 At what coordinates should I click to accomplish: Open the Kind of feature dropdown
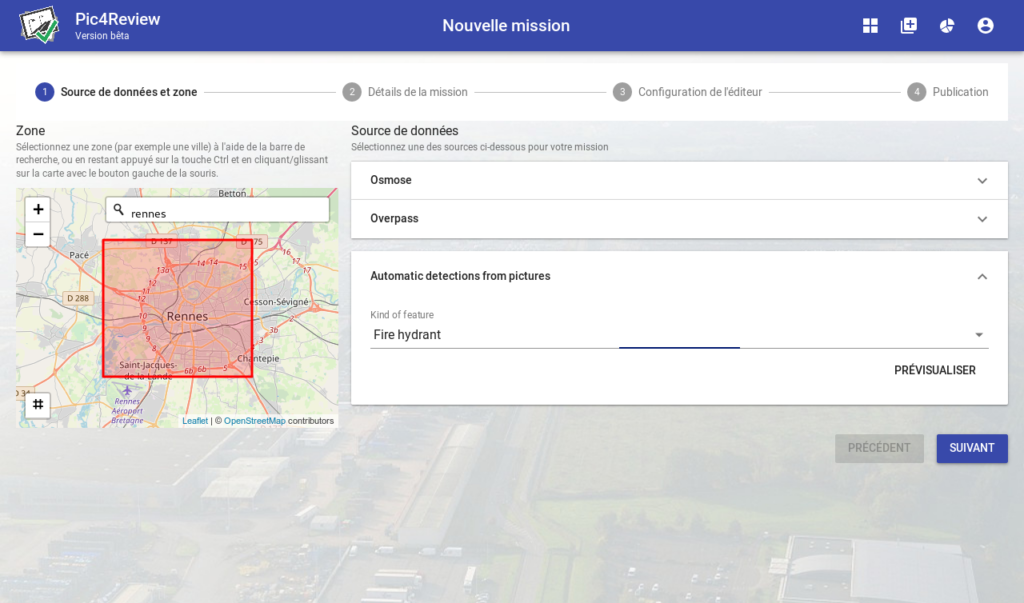679,335
